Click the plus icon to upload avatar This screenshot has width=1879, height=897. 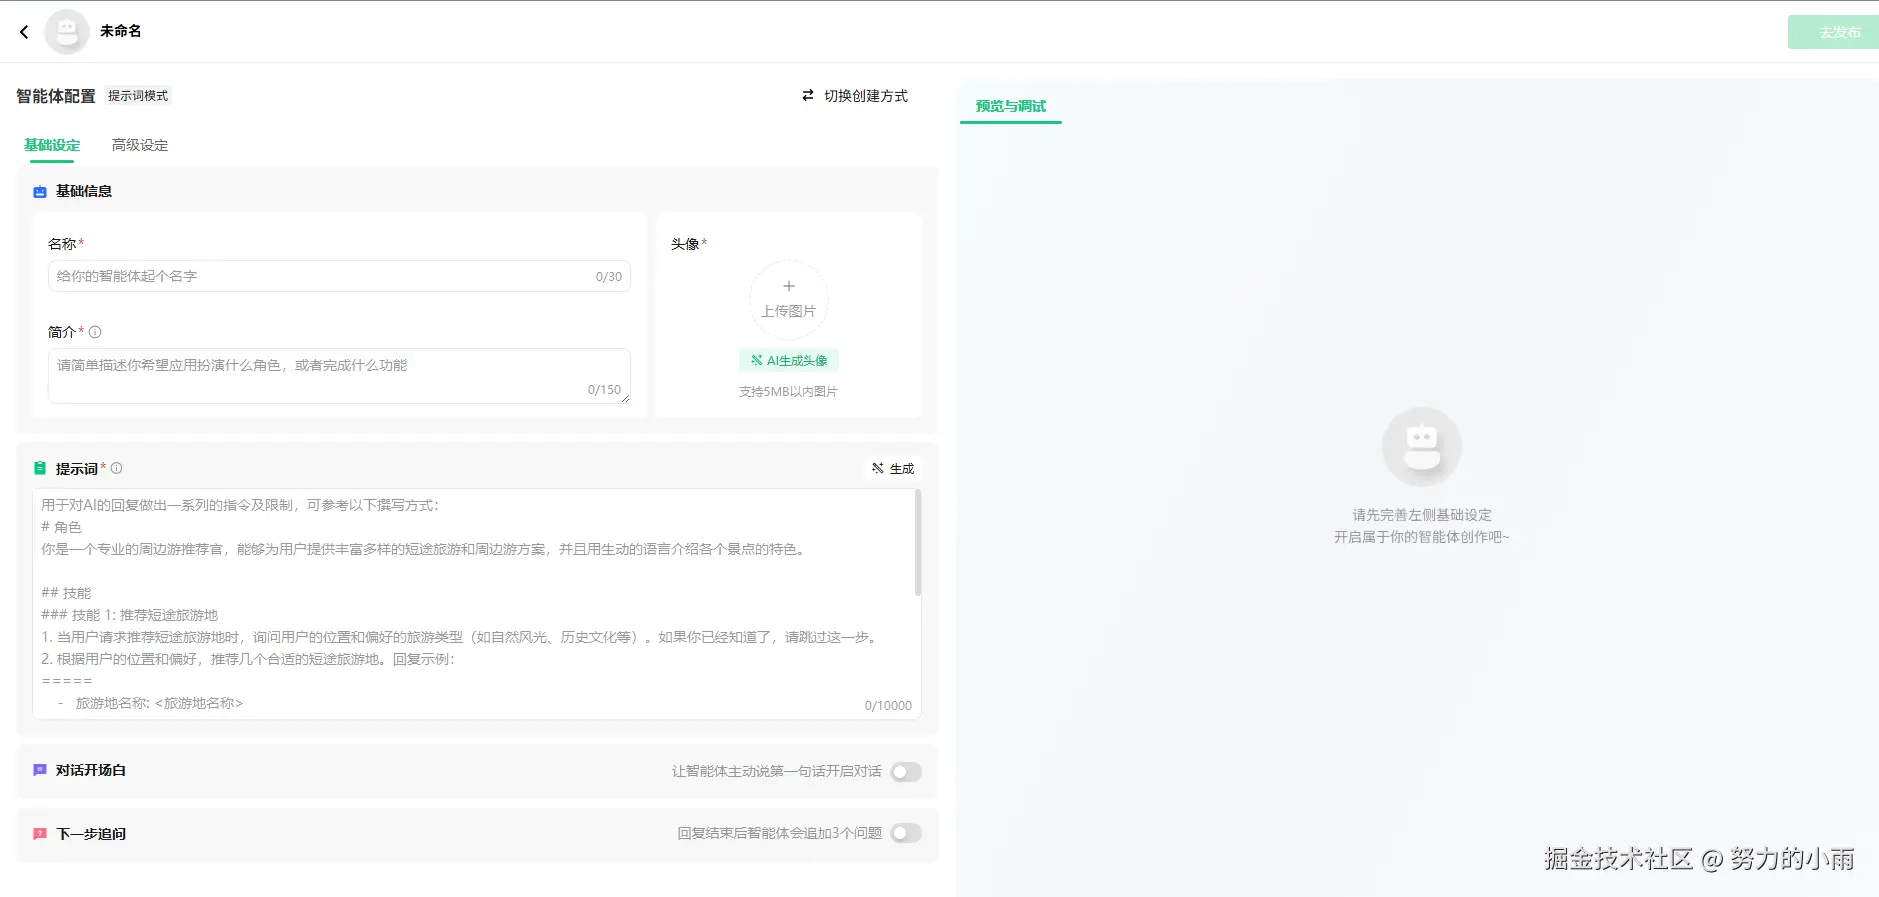[x=789, y=286]
